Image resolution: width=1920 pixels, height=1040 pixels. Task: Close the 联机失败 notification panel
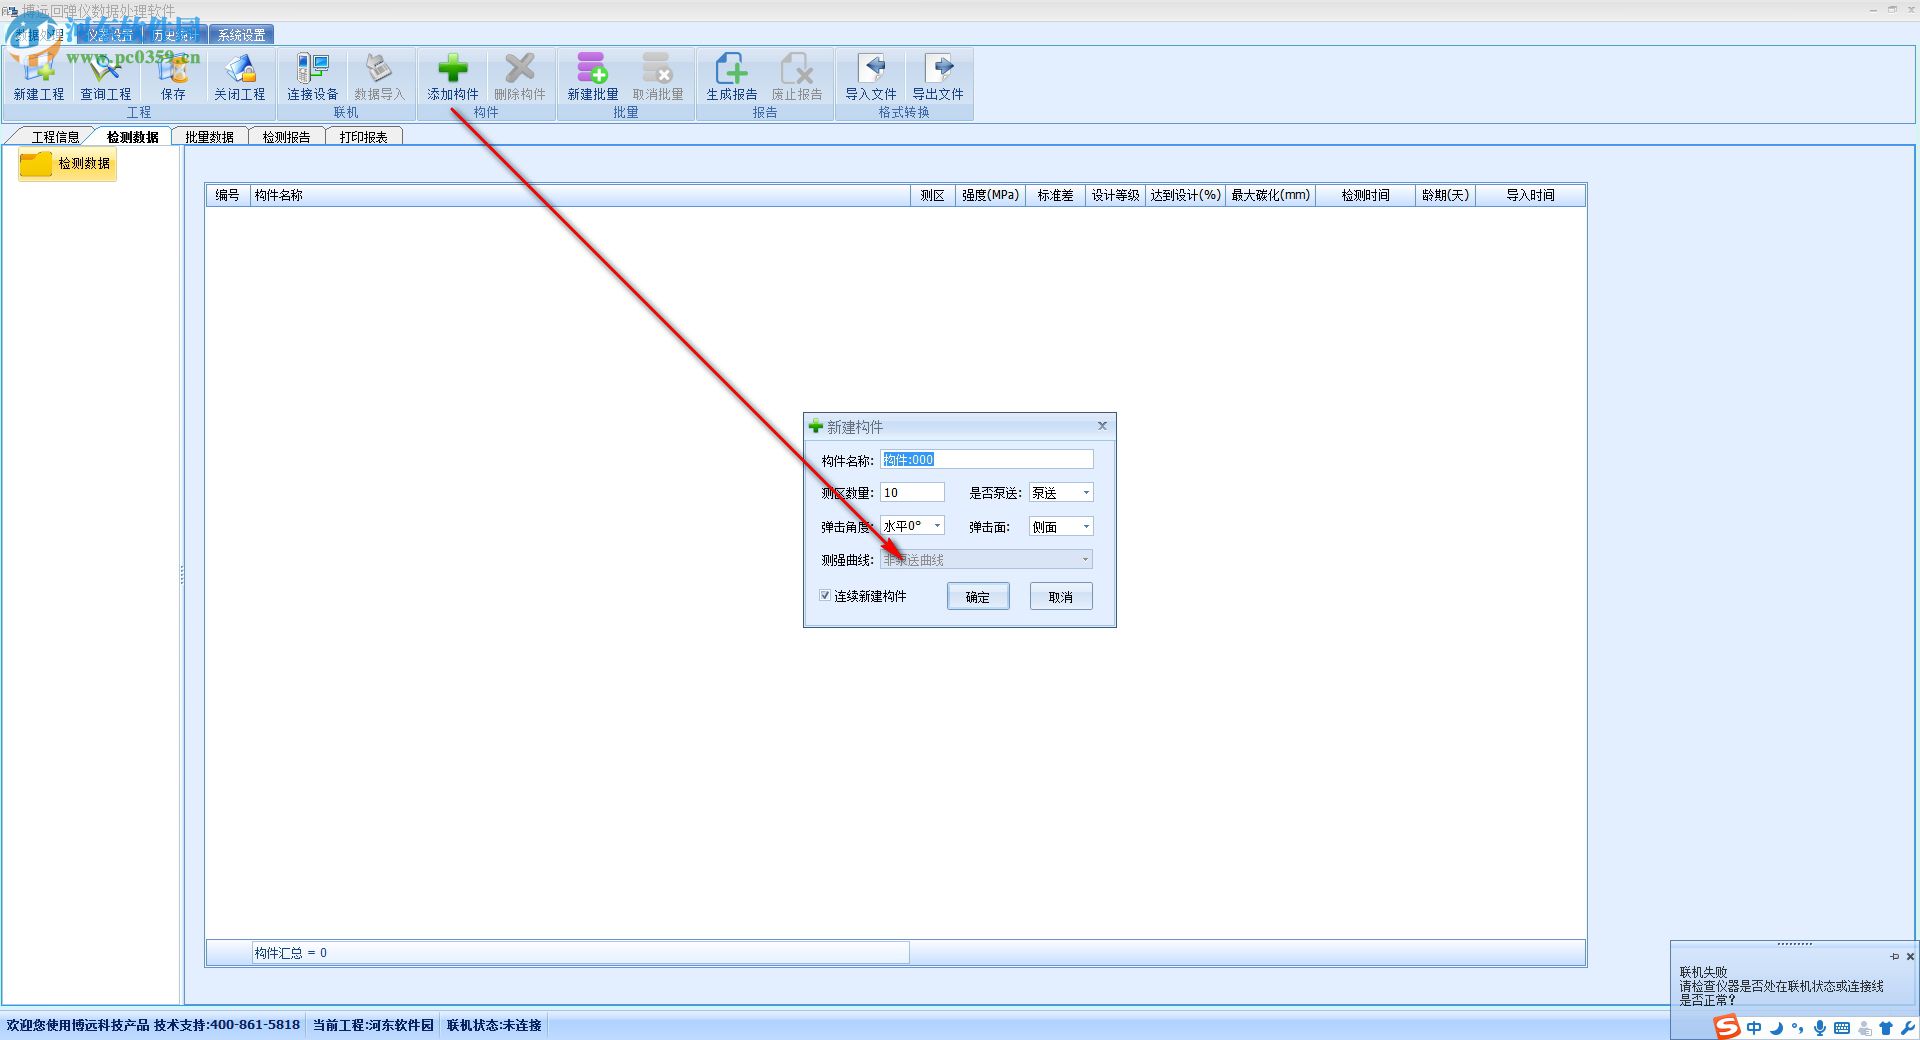(x=1910, y=956)
